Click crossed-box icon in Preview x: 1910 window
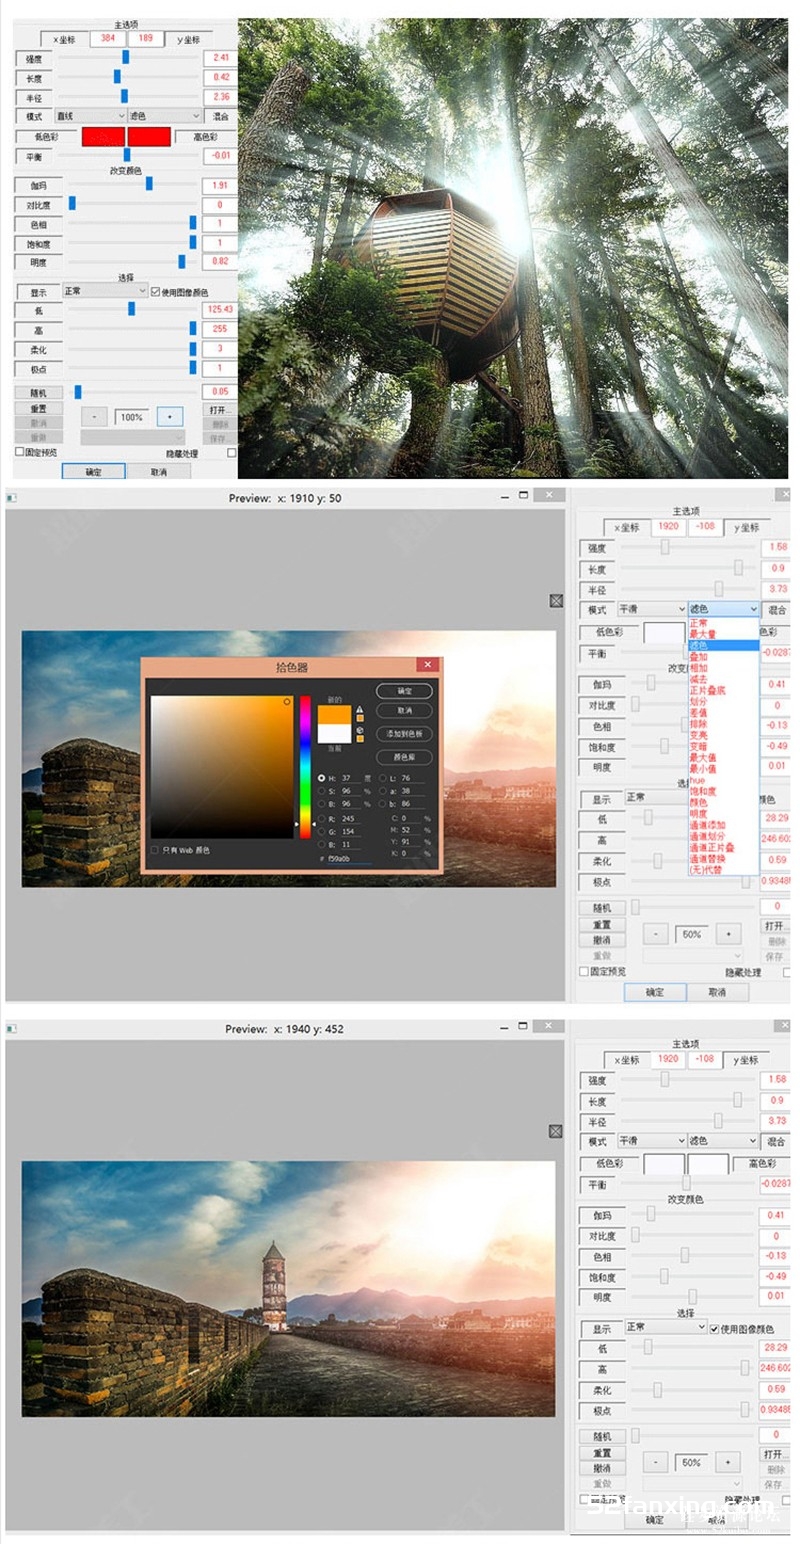800x1544 pixels. point(556,600)
